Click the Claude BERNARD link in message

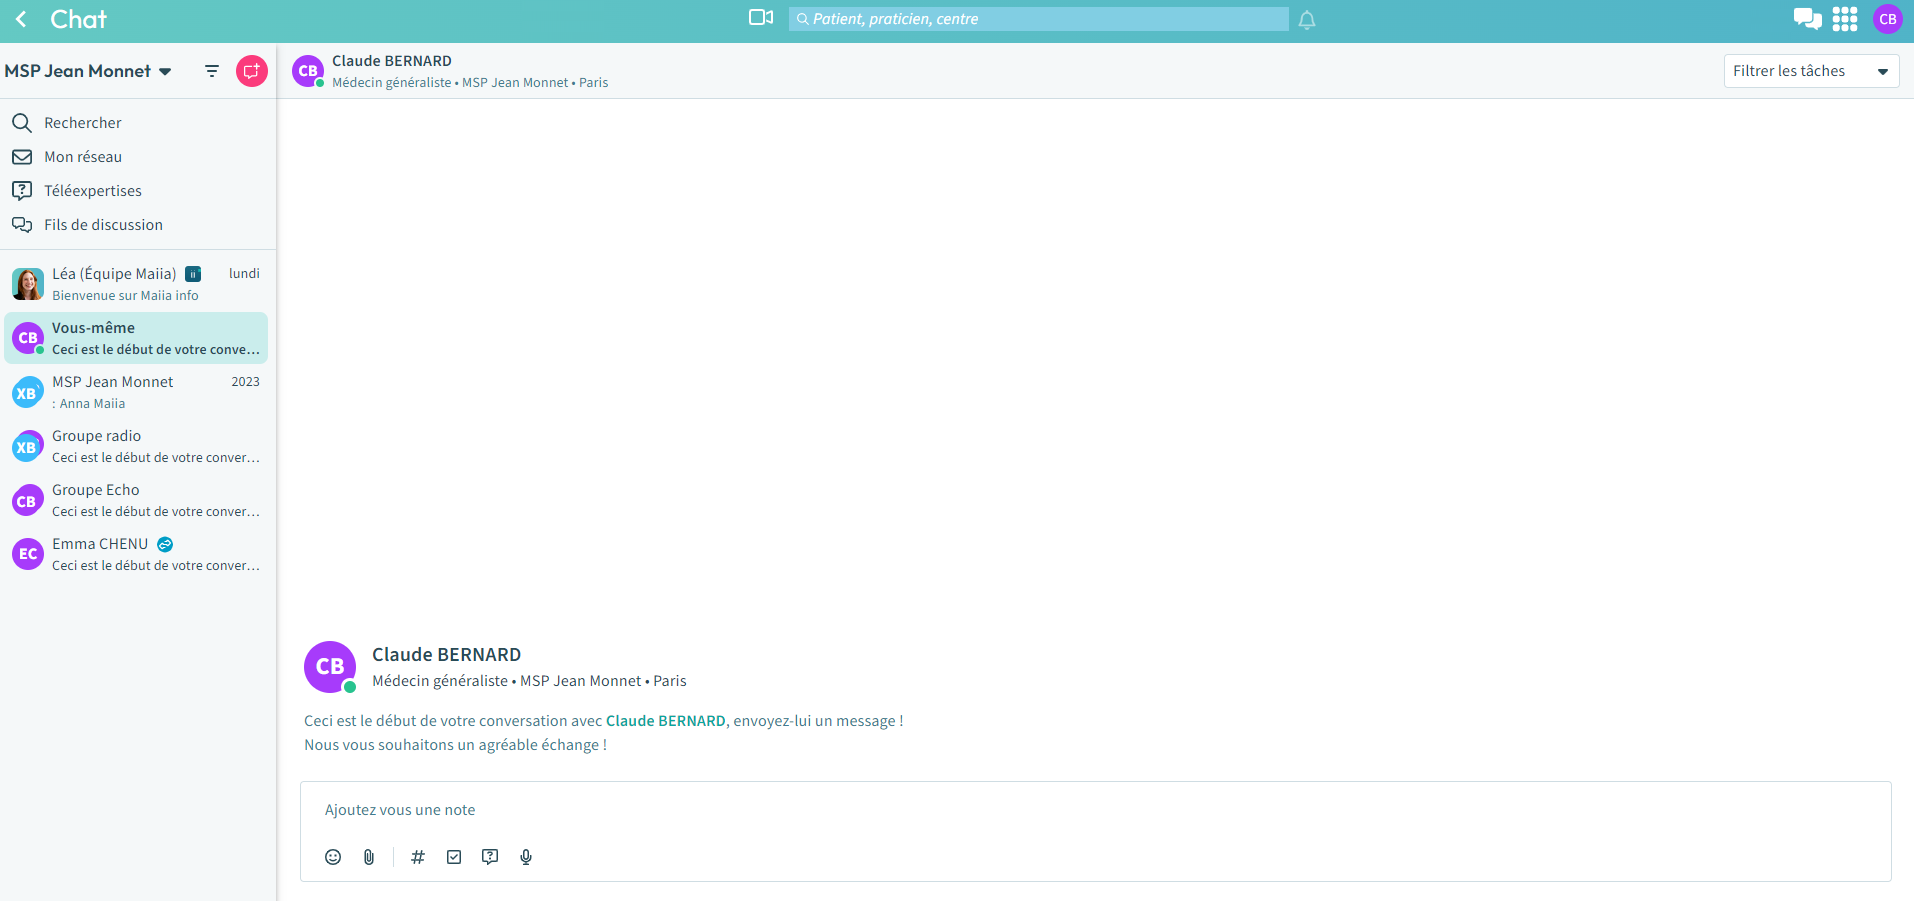click(x=665, y=721)
